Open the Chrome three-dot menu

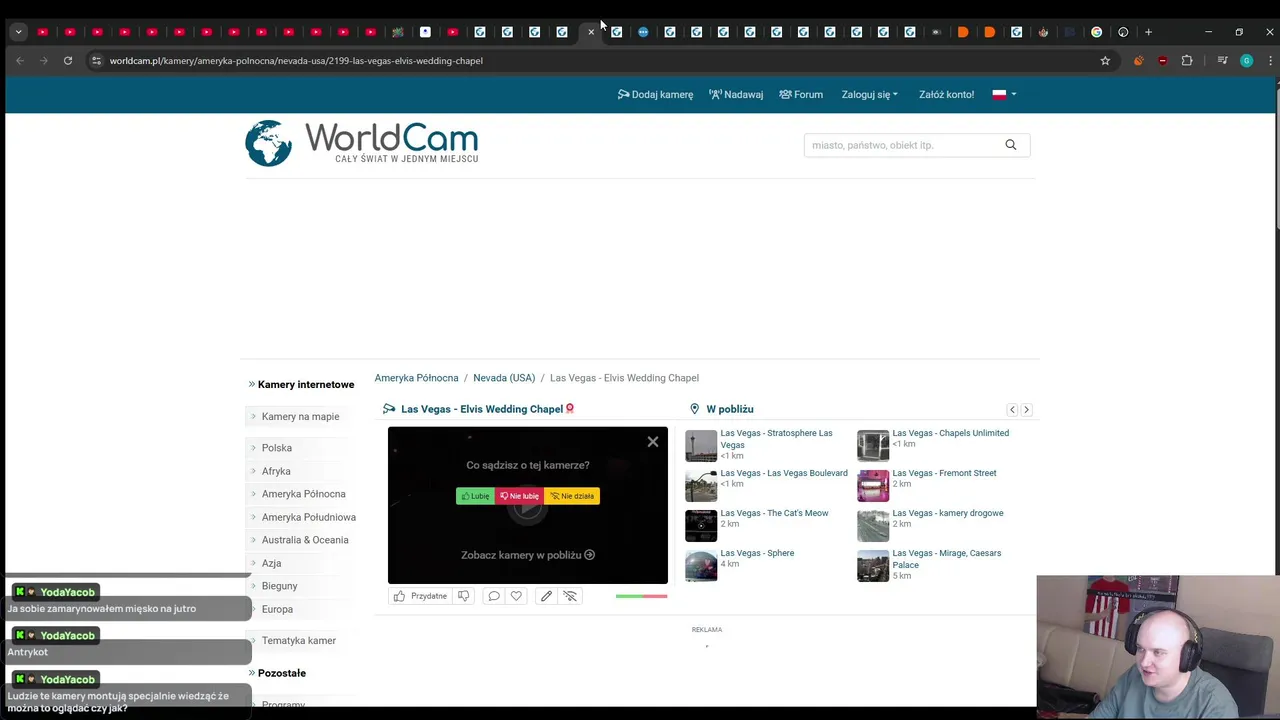[1270, 61]
